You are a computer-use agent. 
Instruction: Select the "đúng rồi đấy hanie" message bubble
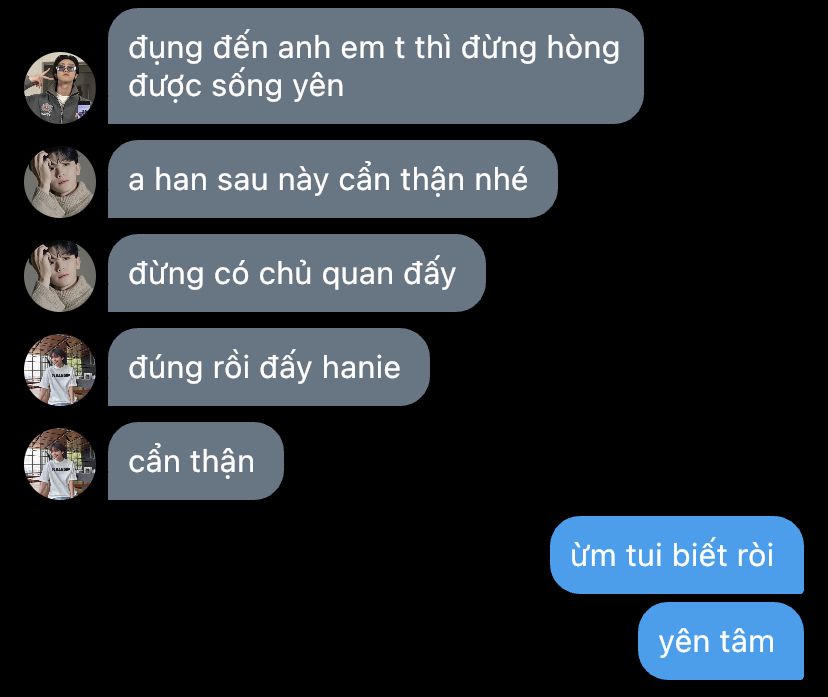[x=269, y=367]
